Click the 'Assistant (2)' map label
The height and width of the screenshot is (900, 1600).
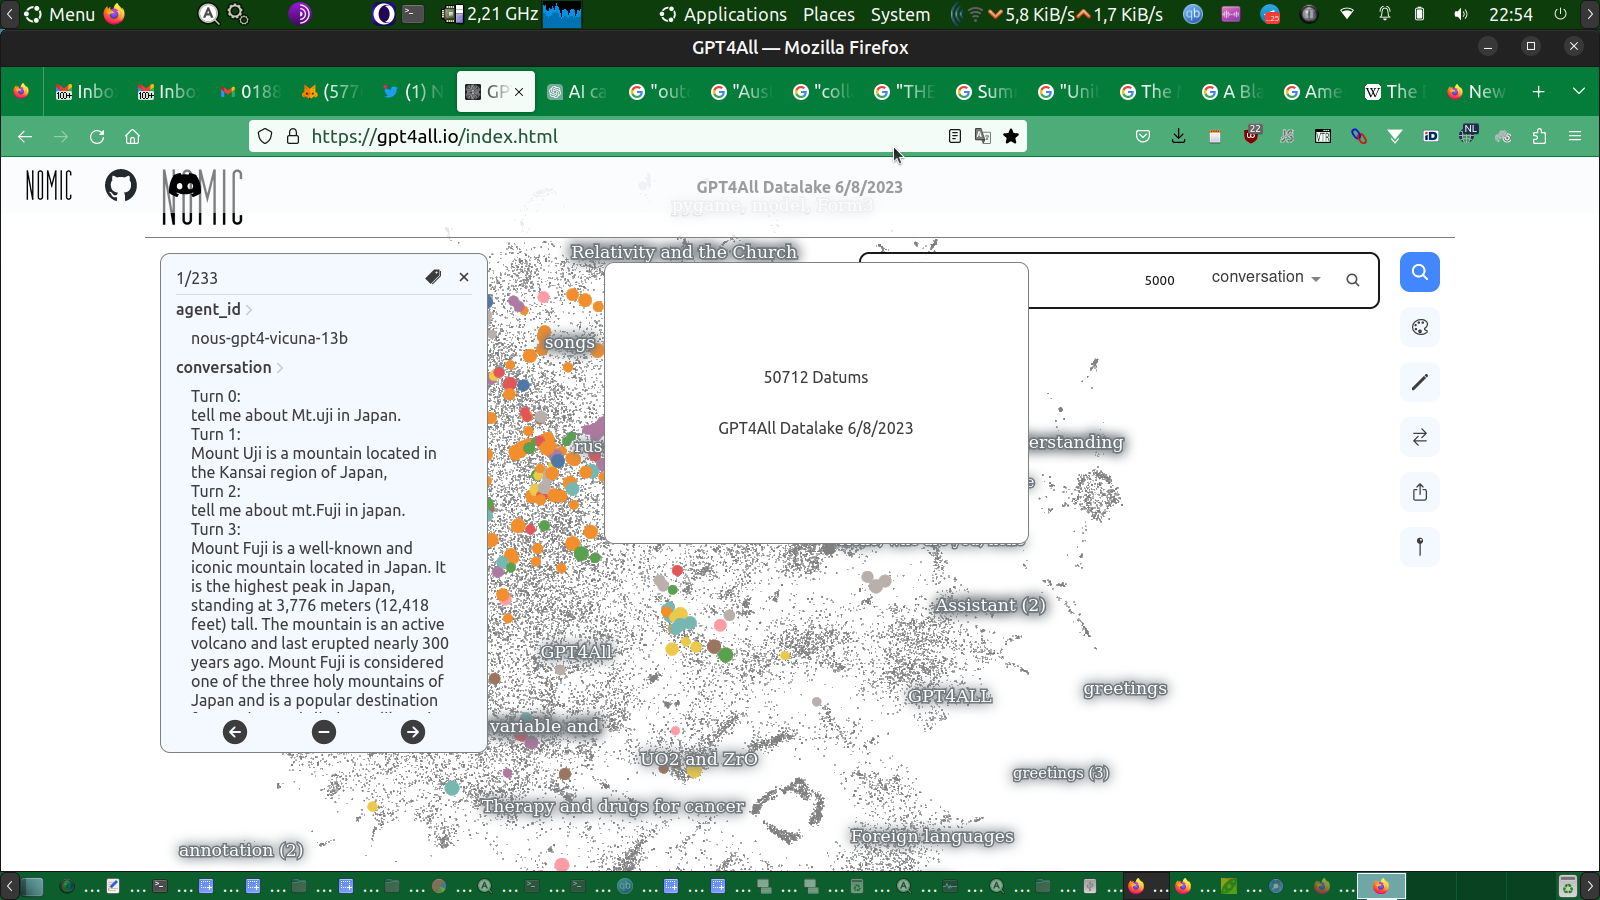pos(990,605)
